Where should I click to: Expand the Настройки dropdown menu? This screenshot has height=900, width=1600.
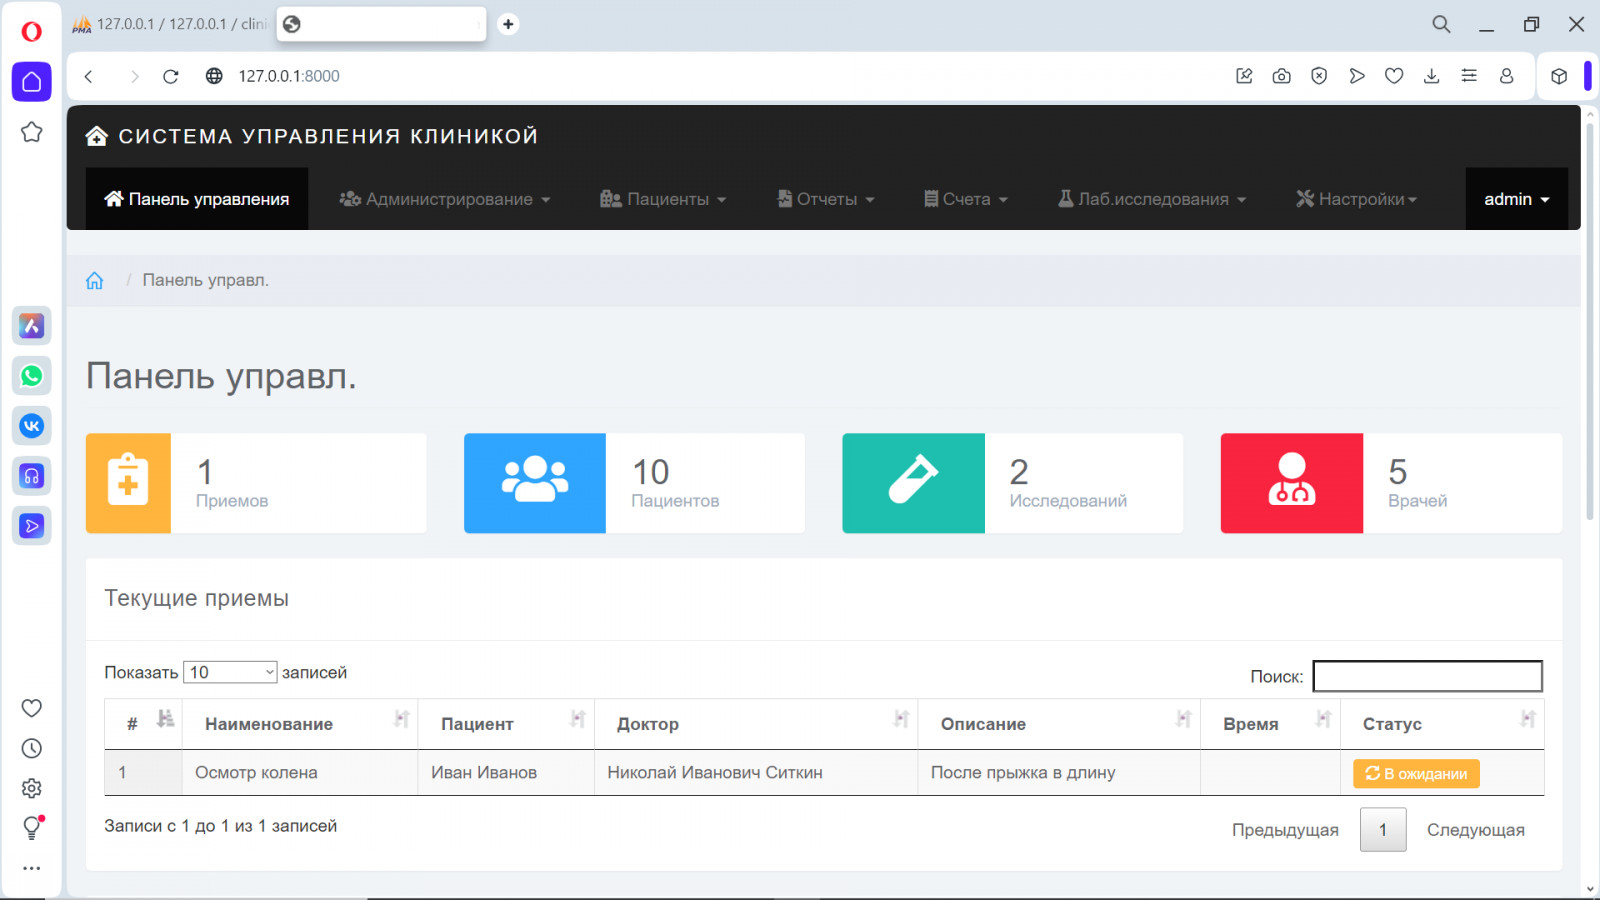pos(1357,199)
